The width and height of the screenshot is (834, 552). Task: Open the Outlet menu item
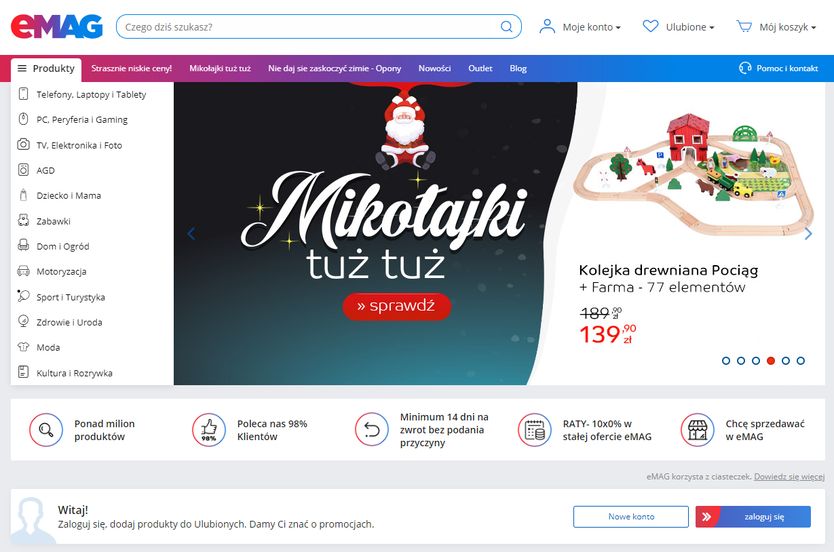tap(480, 68)
